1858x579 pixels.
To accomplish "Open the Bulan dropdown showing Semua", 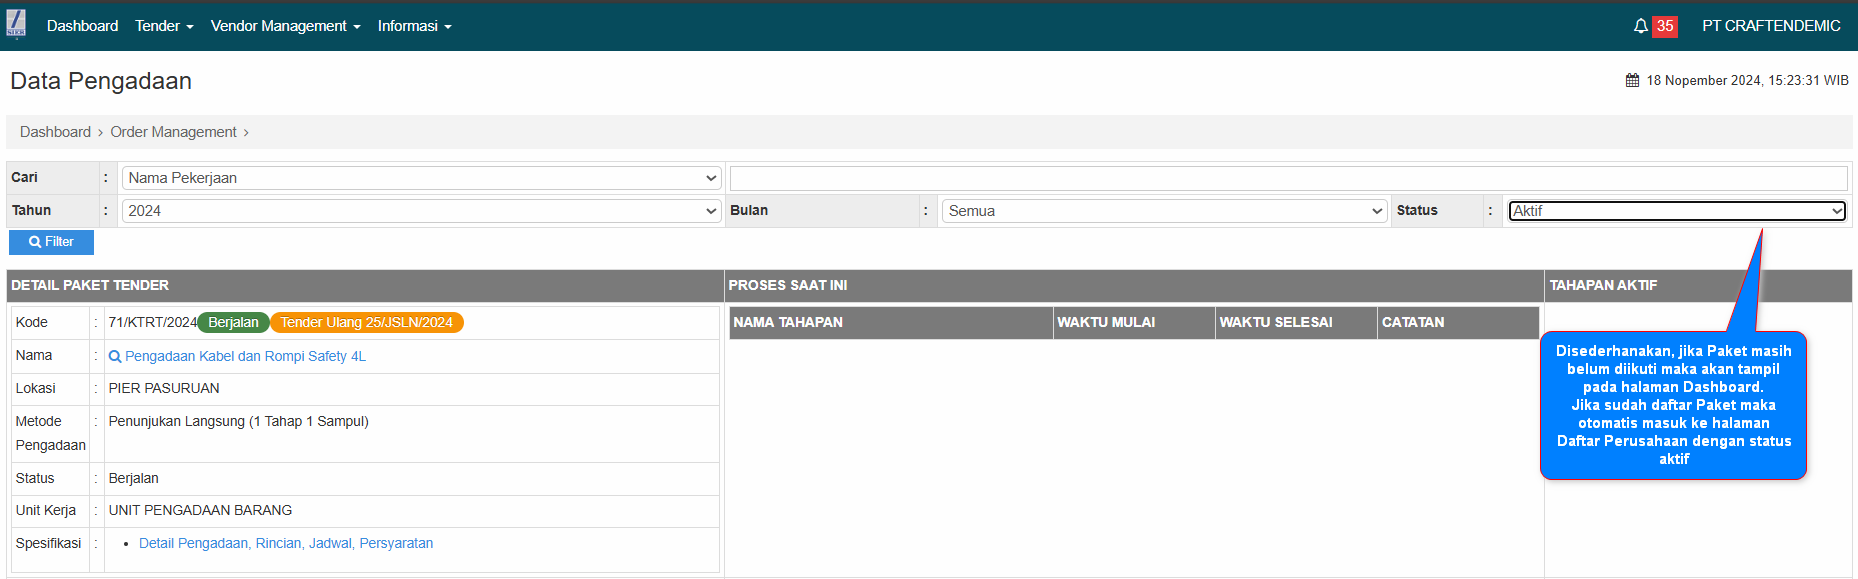I will (1164, 211).
